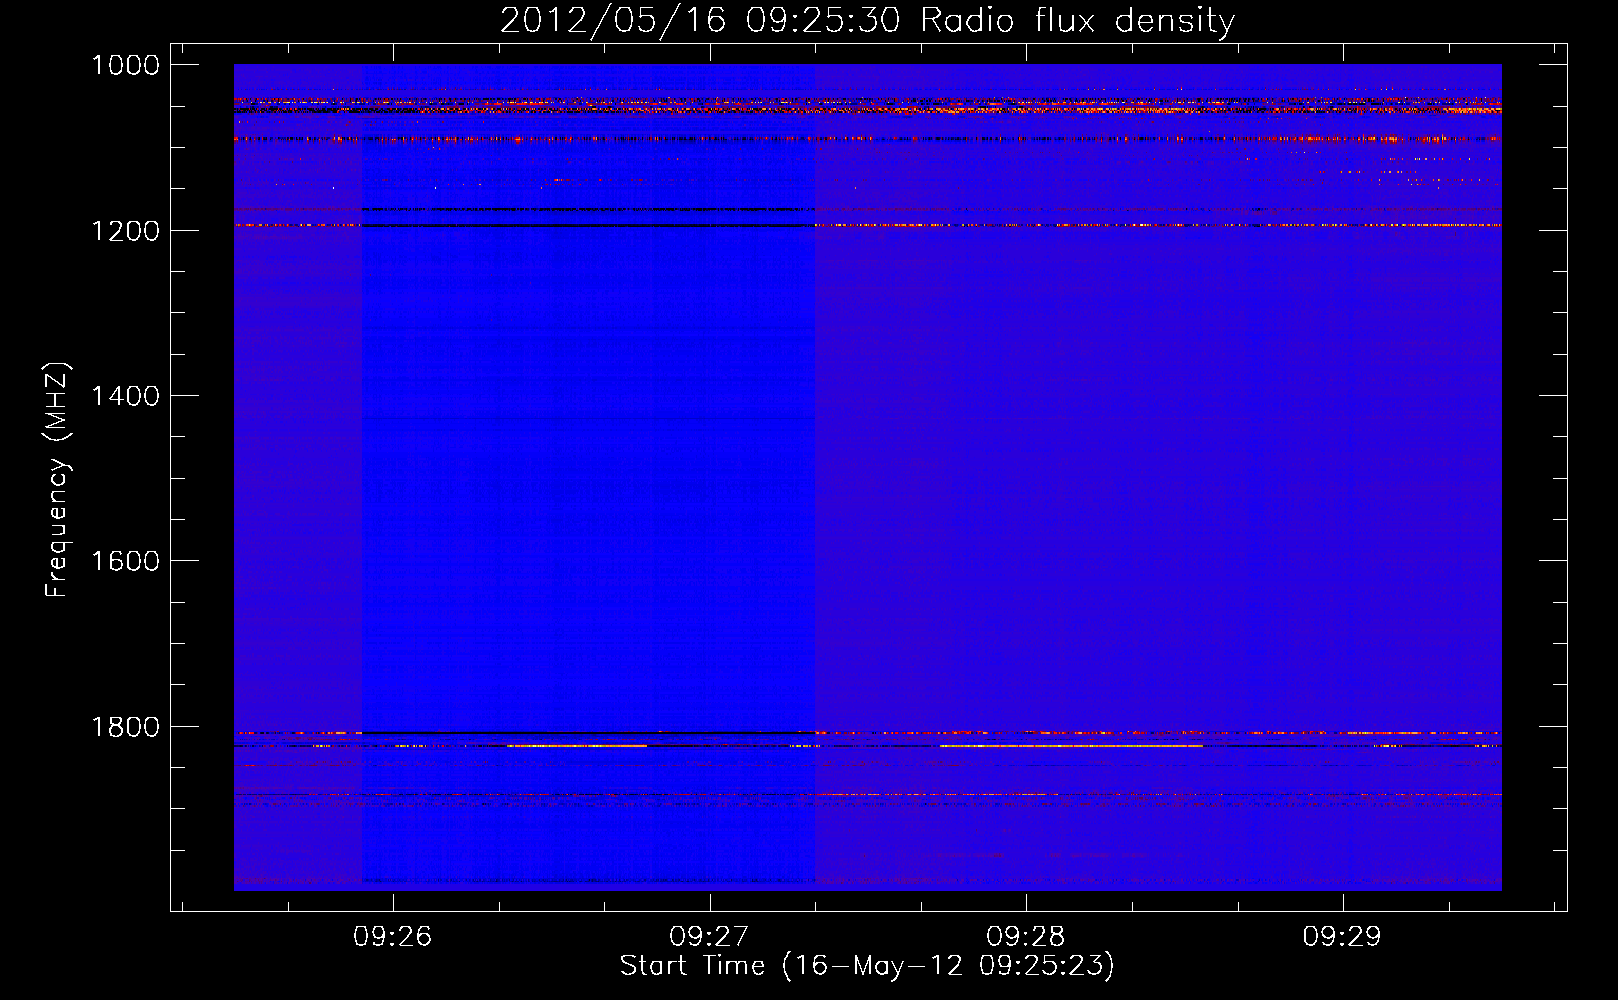The image size is (1618, 1000).
Task: Click the 1400 frequency tick label
Action: [125, 396]
